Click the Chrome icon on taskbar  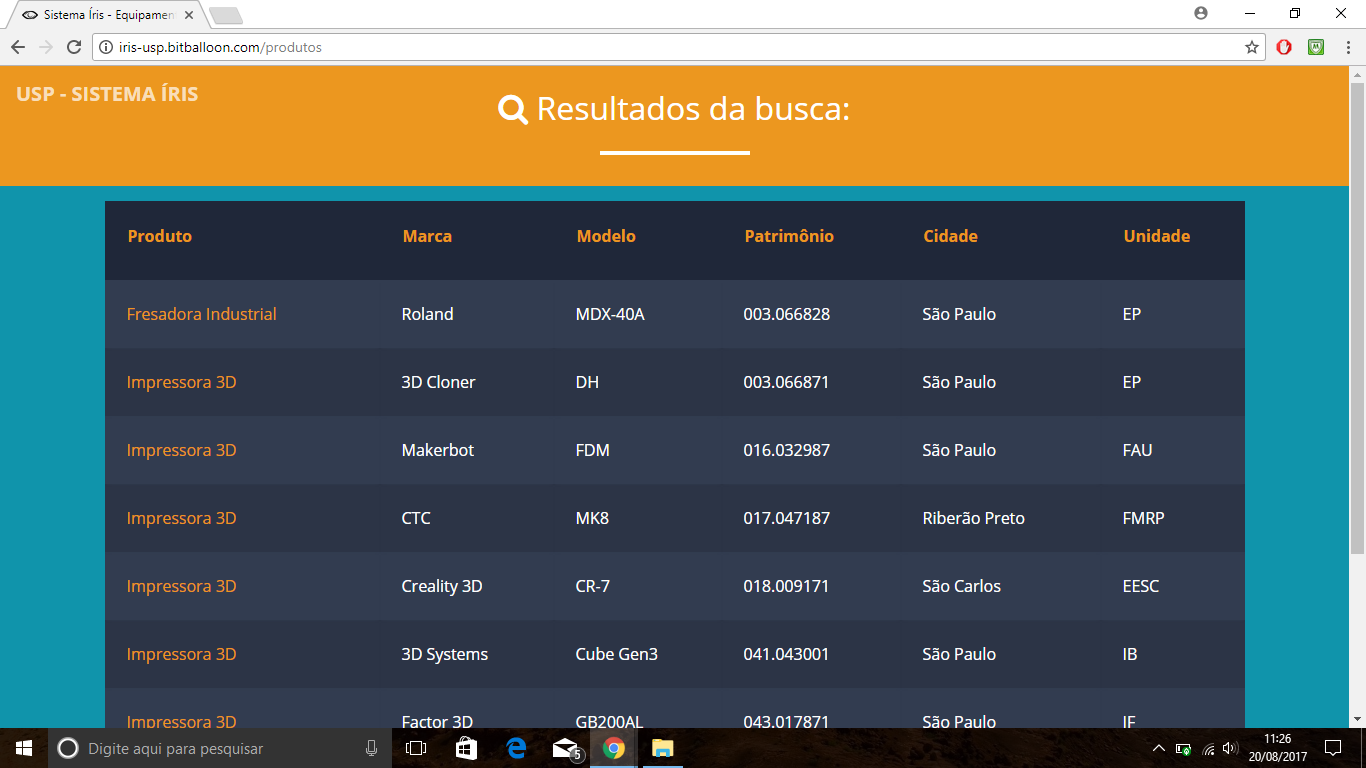614,748
